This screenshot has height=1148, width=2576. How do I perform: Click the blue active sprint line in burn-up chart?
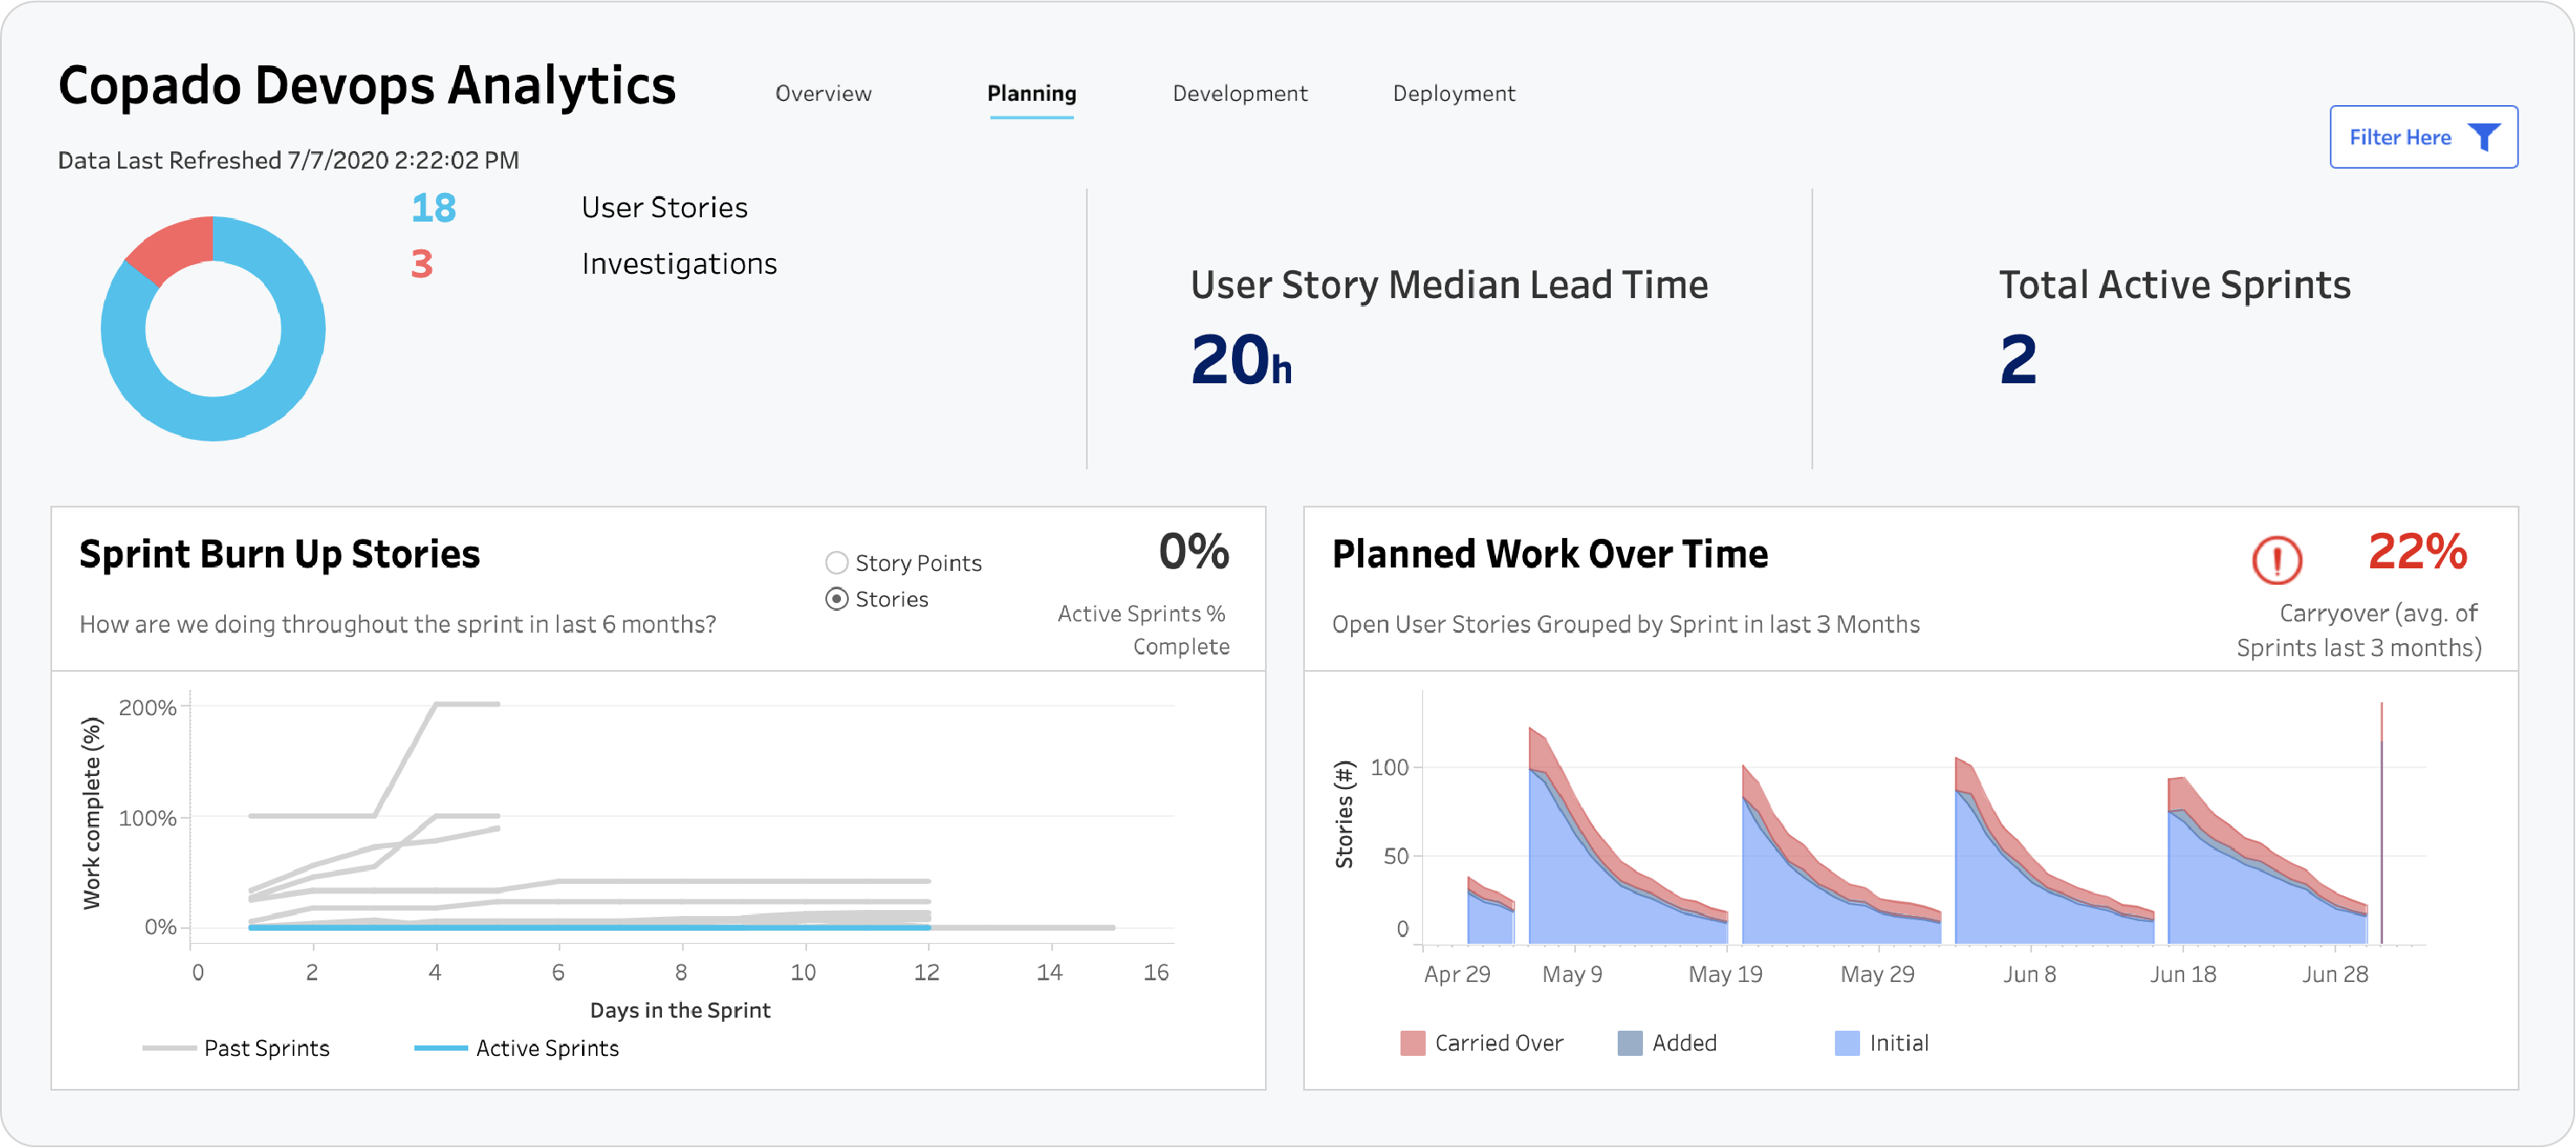point(589,928)
